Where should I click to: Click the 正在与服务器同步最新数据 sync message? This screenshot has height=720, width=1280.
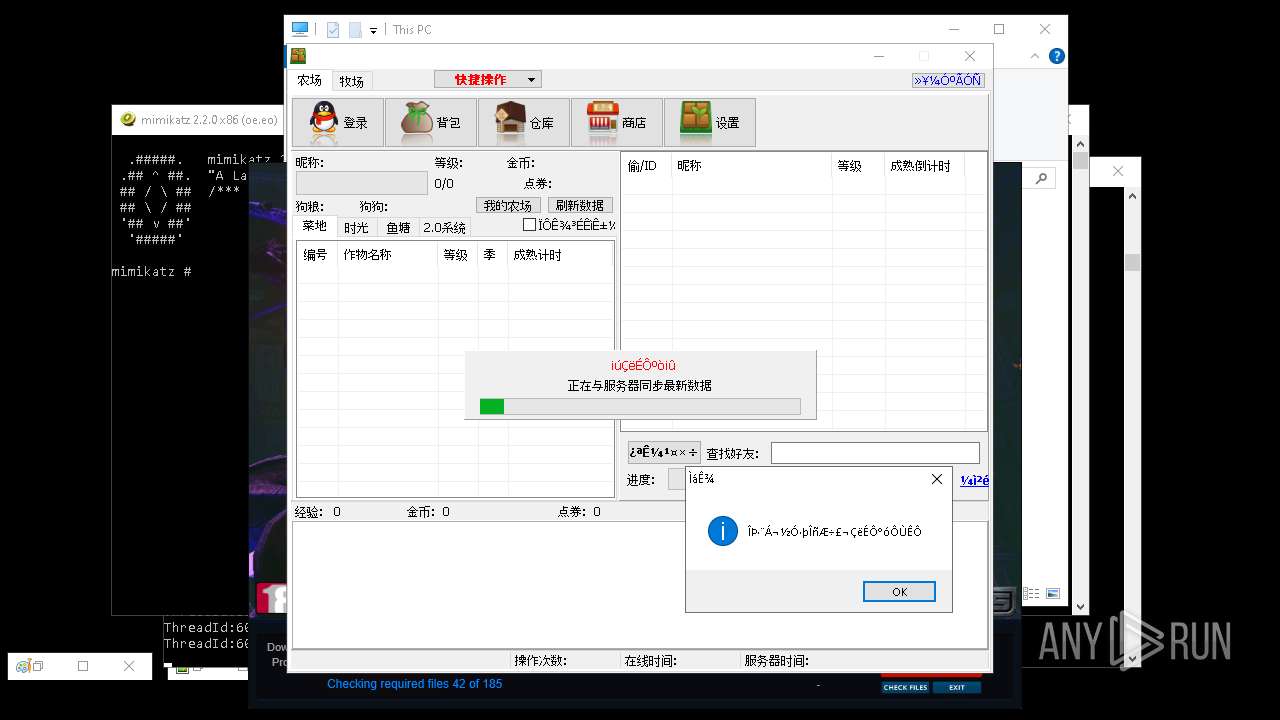point(640,385)
